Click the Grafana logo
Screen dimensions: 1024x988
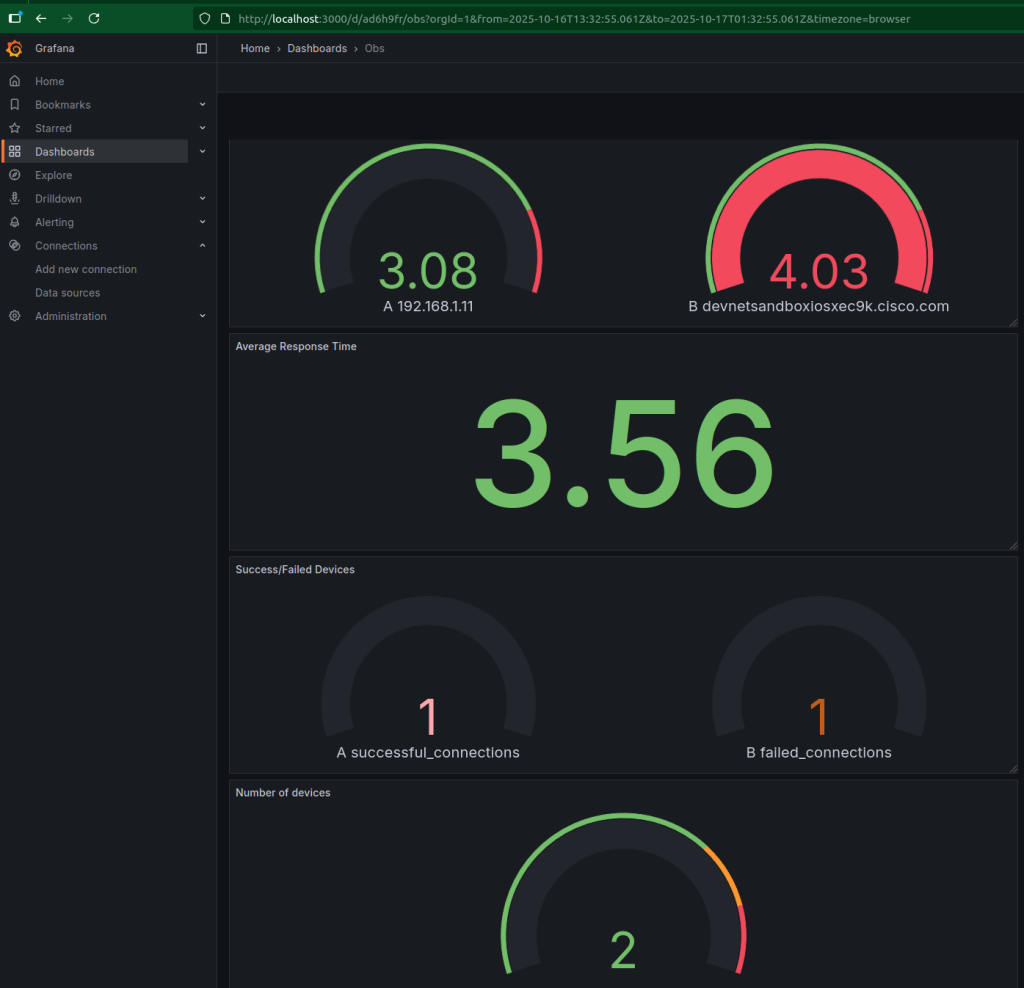tap(14, 48)
